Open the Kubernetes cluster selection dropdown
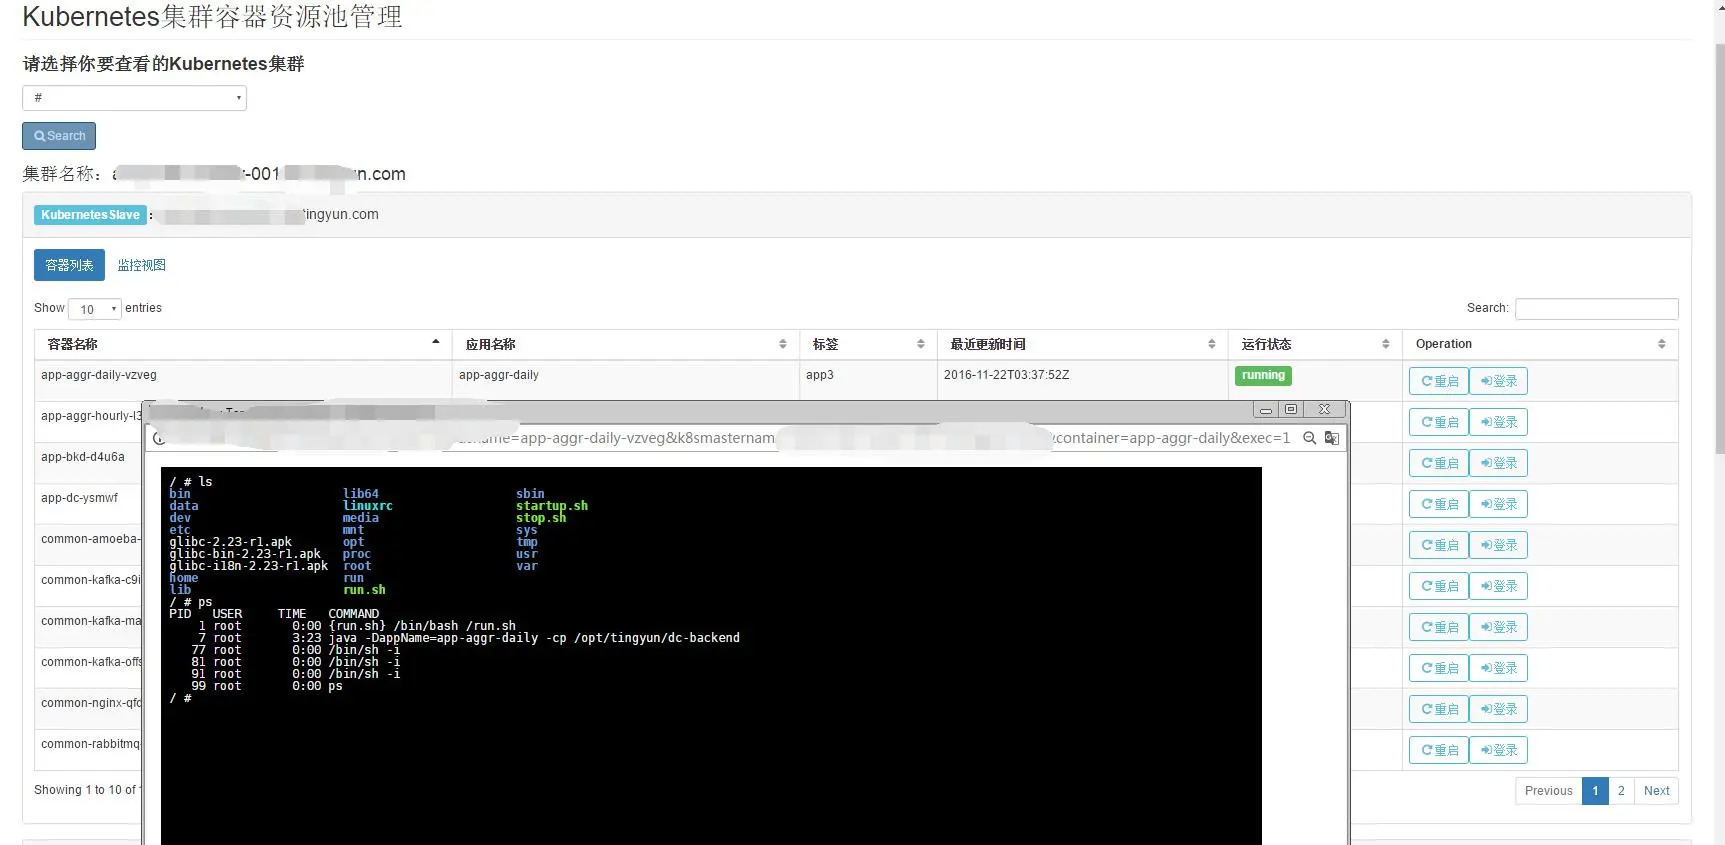The image size is (1725, 845). click(x=134, y=98)
